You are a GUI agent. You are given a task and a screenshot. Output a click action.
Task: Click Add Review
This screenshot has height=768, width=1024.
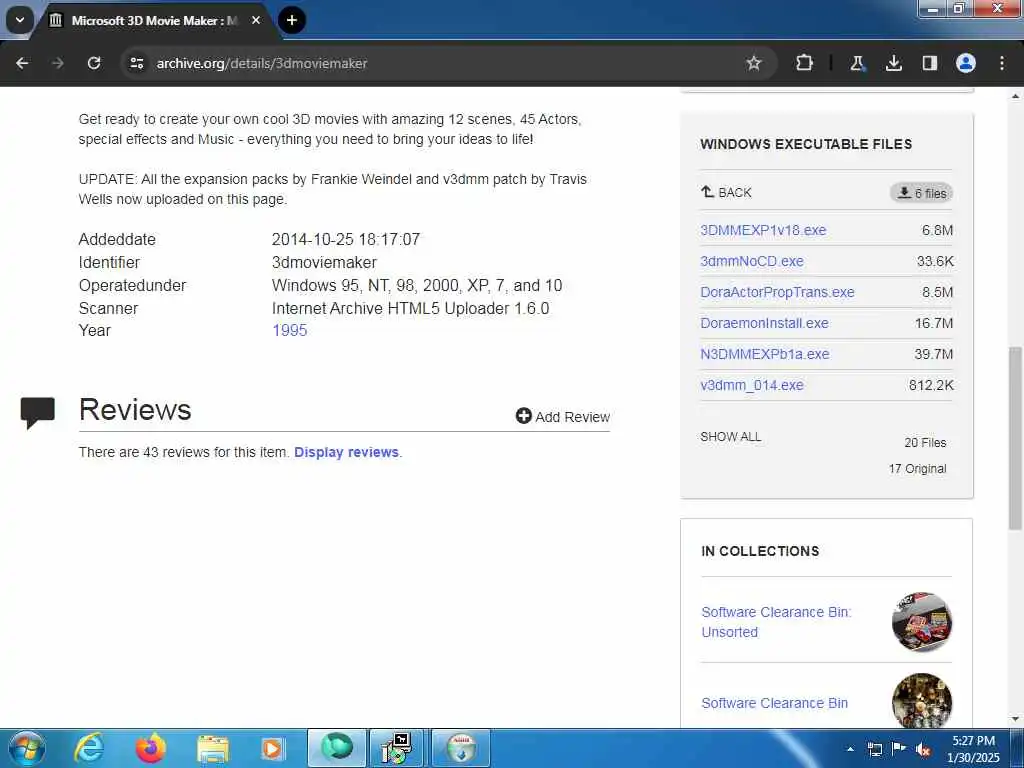click(x=562, y=417)
